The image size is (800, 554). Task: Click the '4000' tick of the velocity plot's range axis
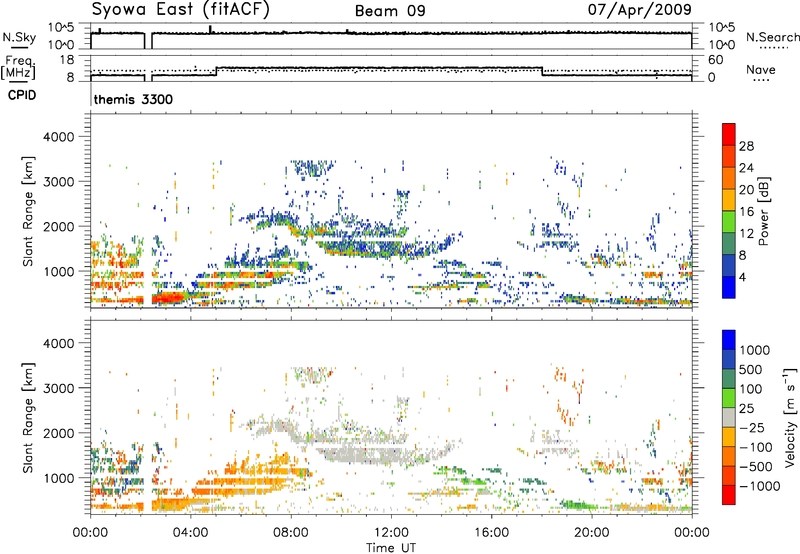point(58,343)
